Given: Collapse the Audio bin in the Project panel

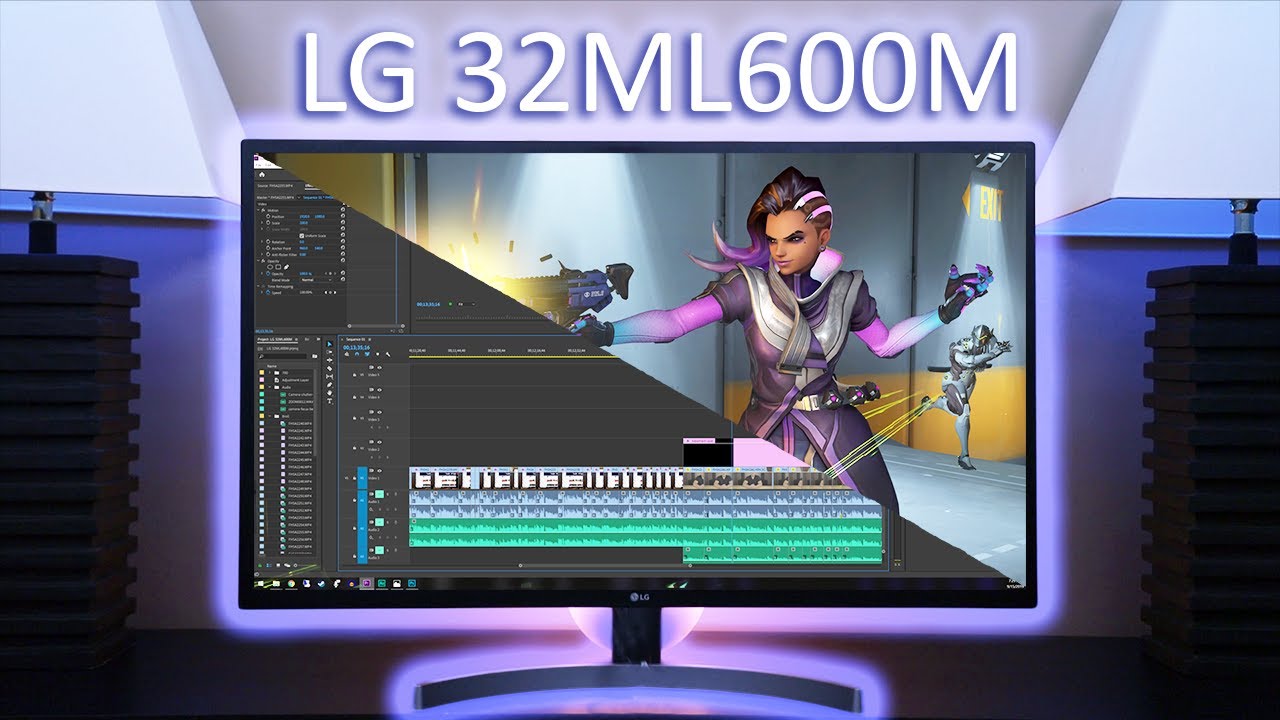Looking at the screenshot, I should click(270, 387).
